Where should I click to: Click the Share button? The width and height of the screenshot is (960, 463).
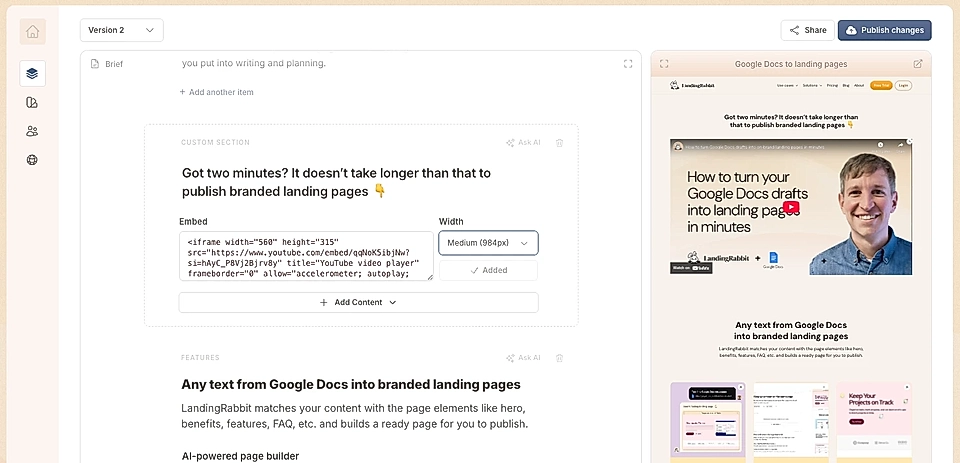pyautogui.click(x=808, y=30)
